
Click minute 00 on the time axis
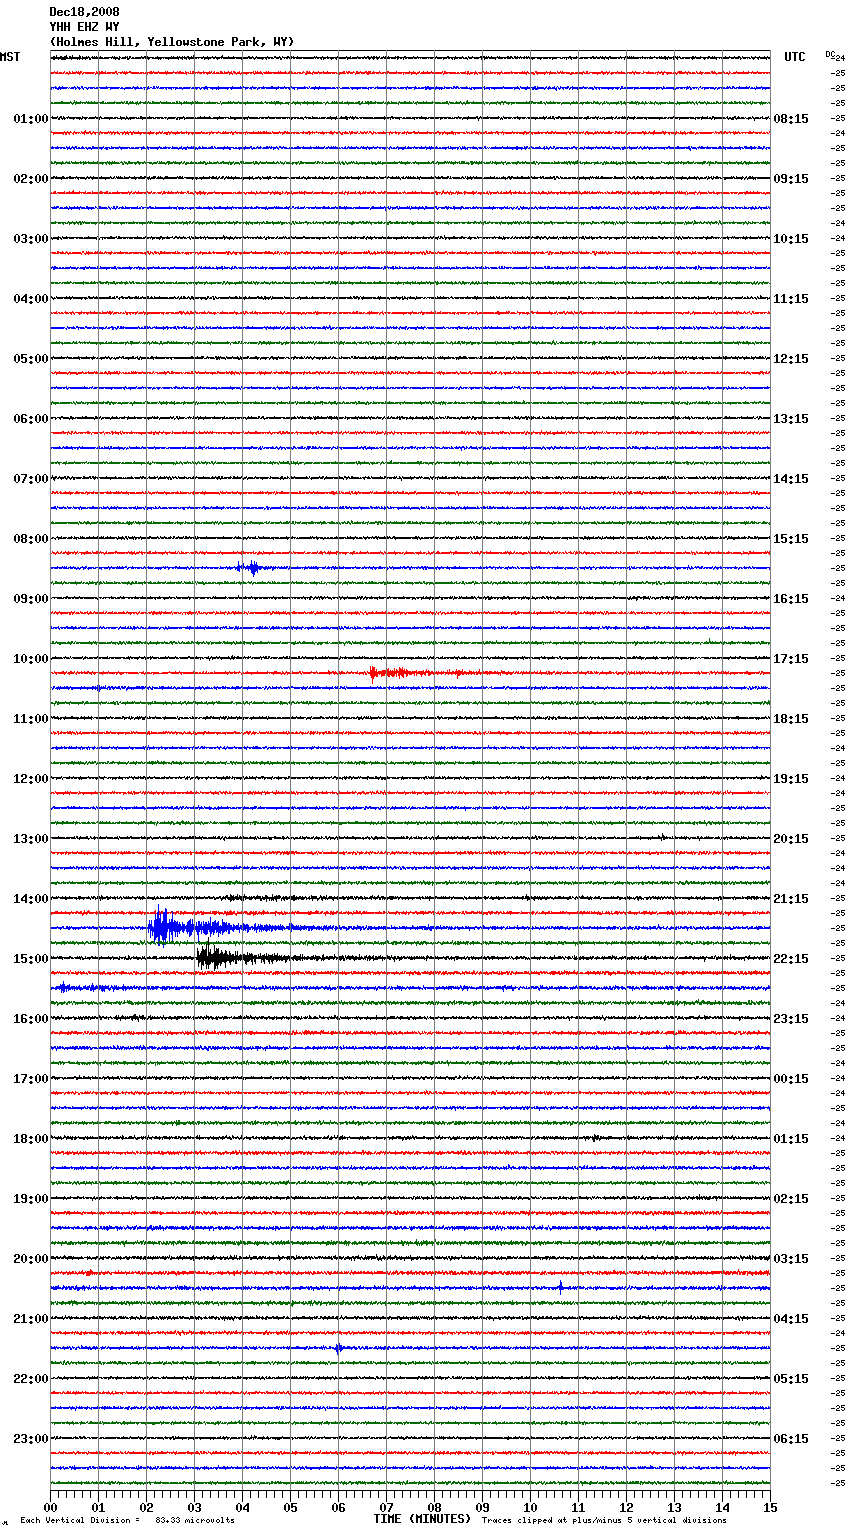tap(51, 1507)
